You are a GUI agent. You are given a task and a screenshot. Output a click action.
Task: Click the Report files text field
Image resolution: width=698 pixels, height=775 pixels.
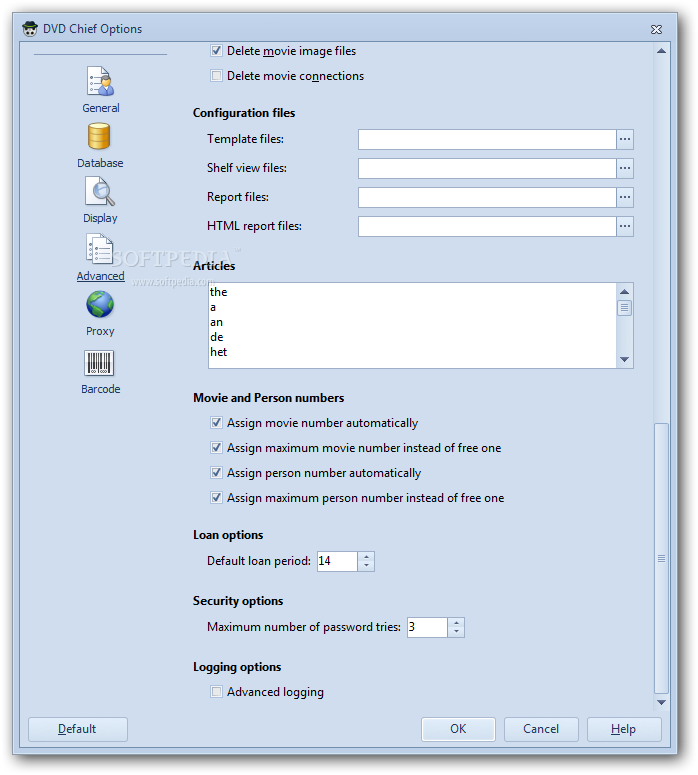click(487, 197)
